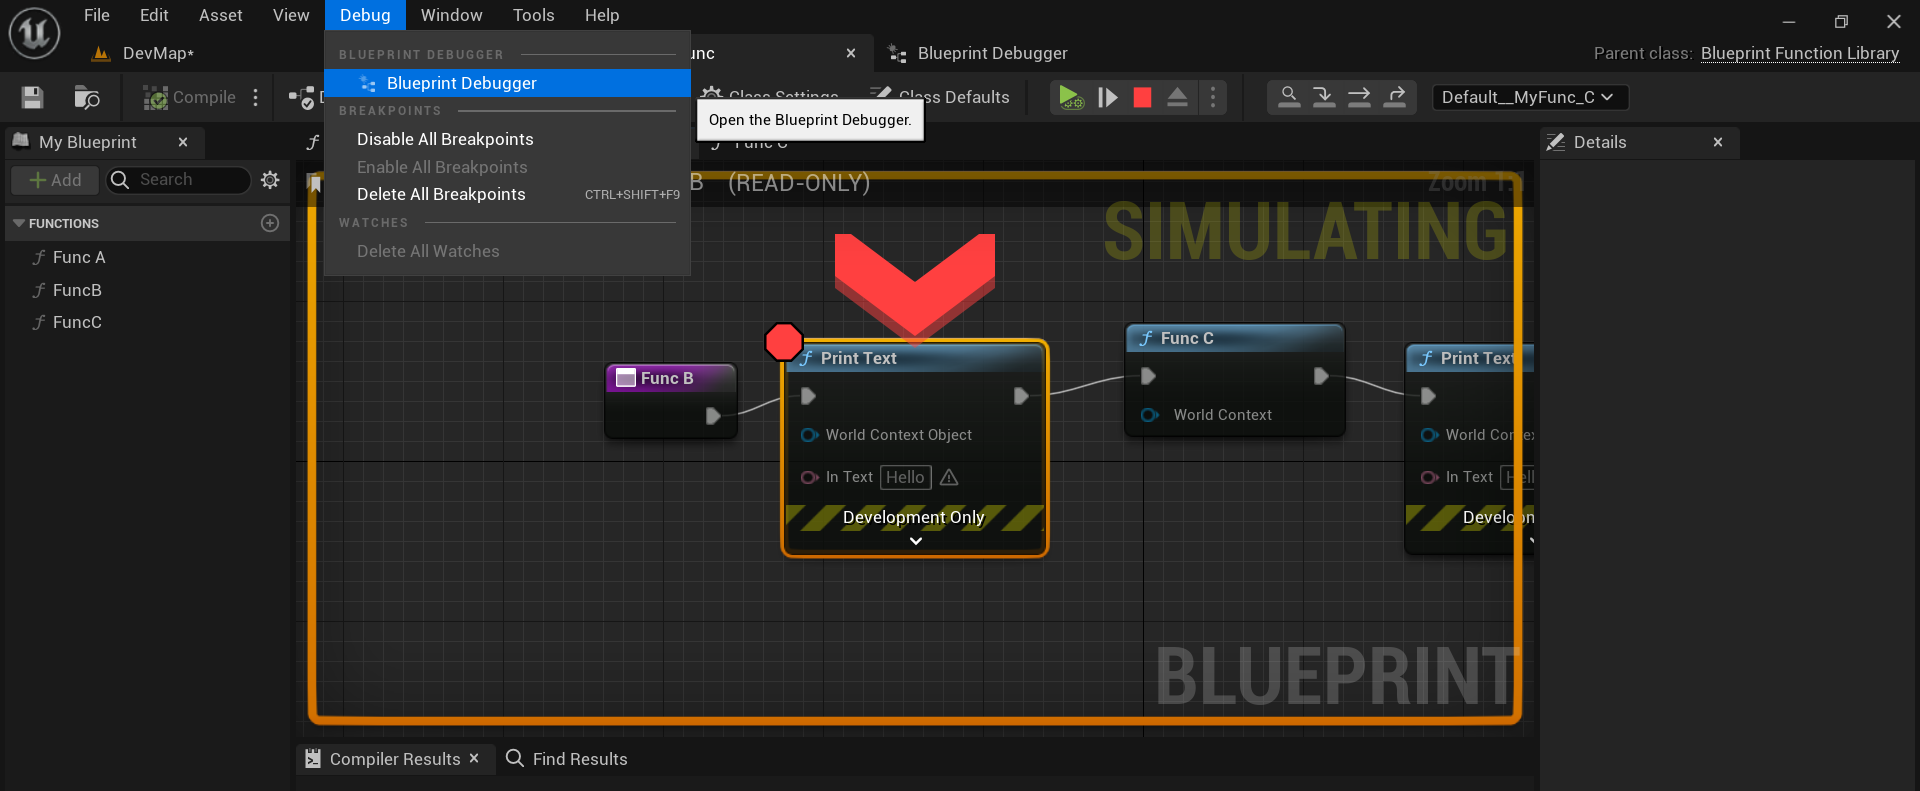Open My Blueprint settings gear

click(x=270, y=180)
